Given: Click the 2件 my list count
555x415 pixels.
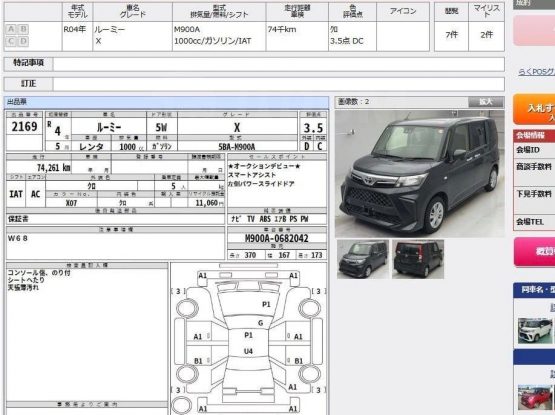Looking at the screenshot, I should (486, 35).
